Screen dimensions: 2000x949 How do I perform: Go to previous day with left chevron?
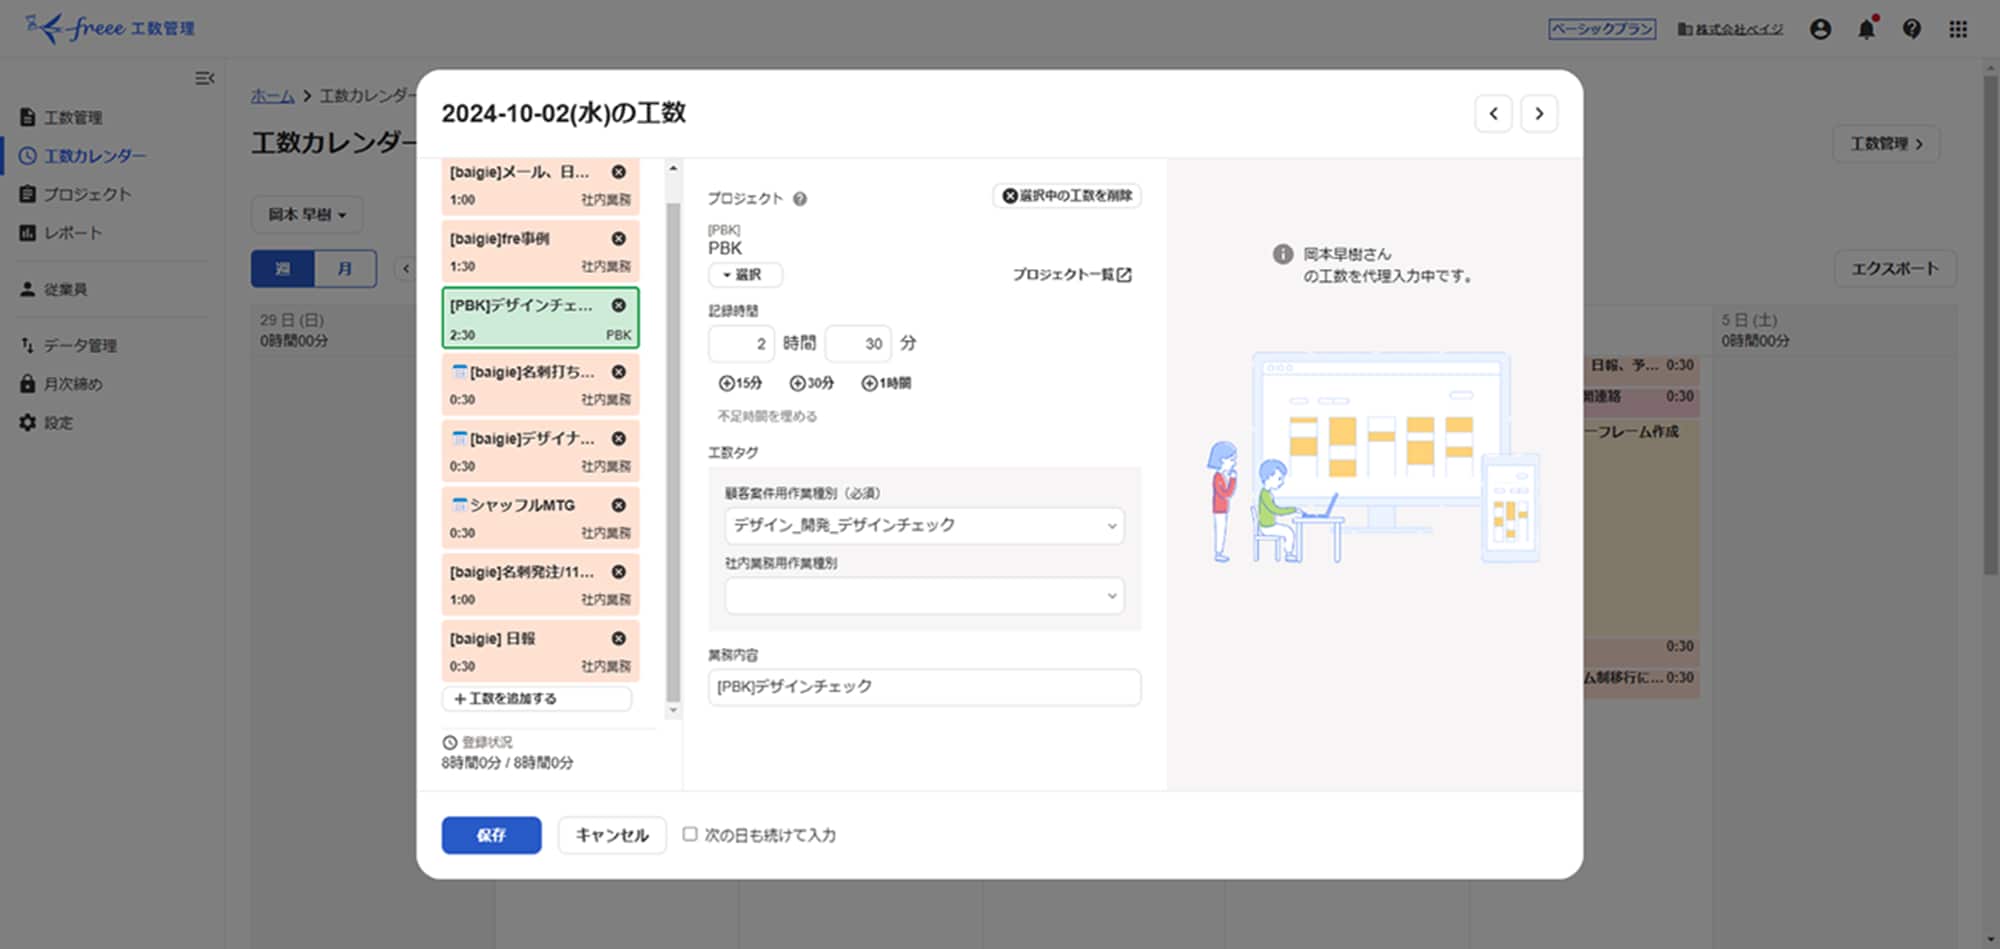pos(1493,114)
